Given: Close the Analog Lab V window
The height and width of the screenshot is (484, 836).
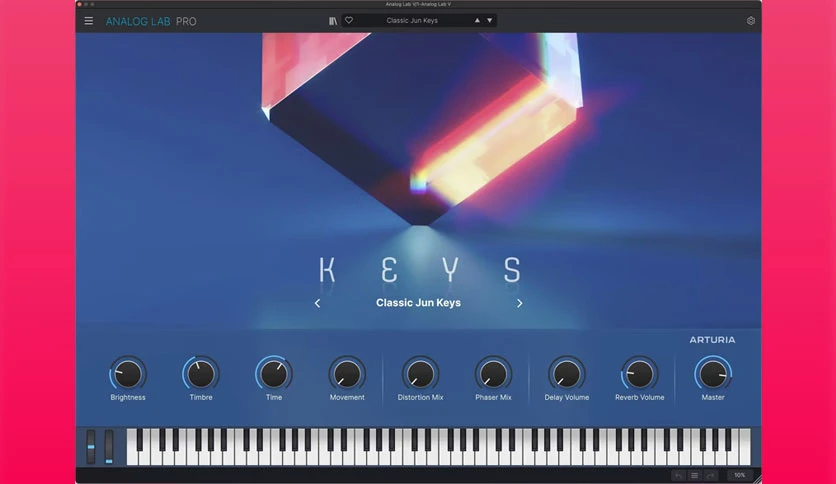Looking at the screenshot, I should 79,4.
